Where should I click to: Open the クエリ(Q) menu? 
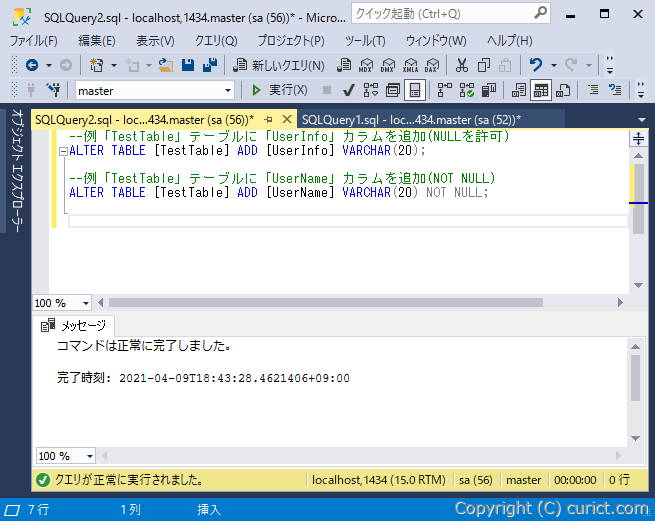[x=216, y=41]
